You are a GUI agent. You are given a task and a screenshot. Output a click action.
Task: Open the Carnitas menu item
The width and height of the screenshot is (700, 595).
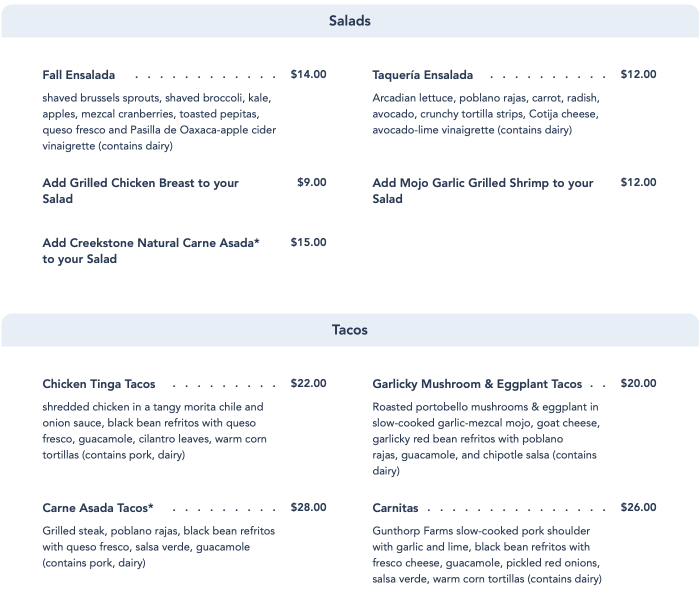pos(395,508)
